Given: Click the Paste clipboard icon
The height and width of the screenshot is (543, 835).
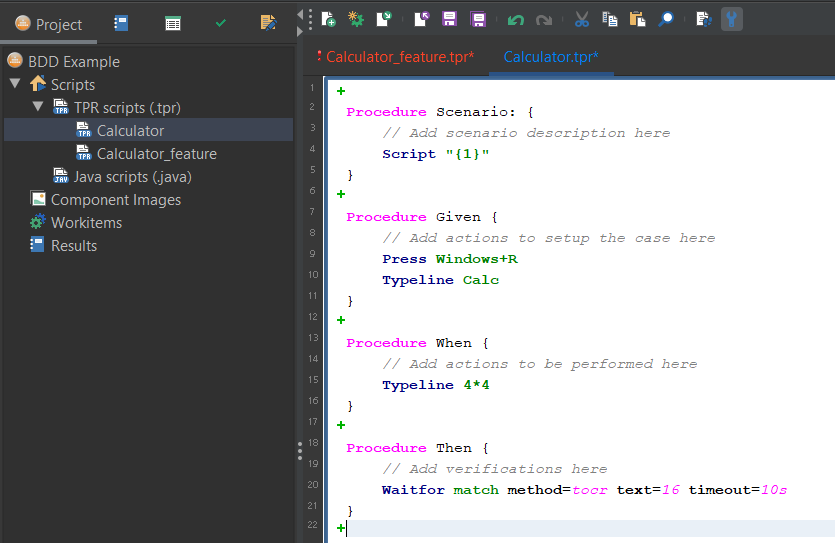Looking at the screenshot, I should (x=637, y=19).
